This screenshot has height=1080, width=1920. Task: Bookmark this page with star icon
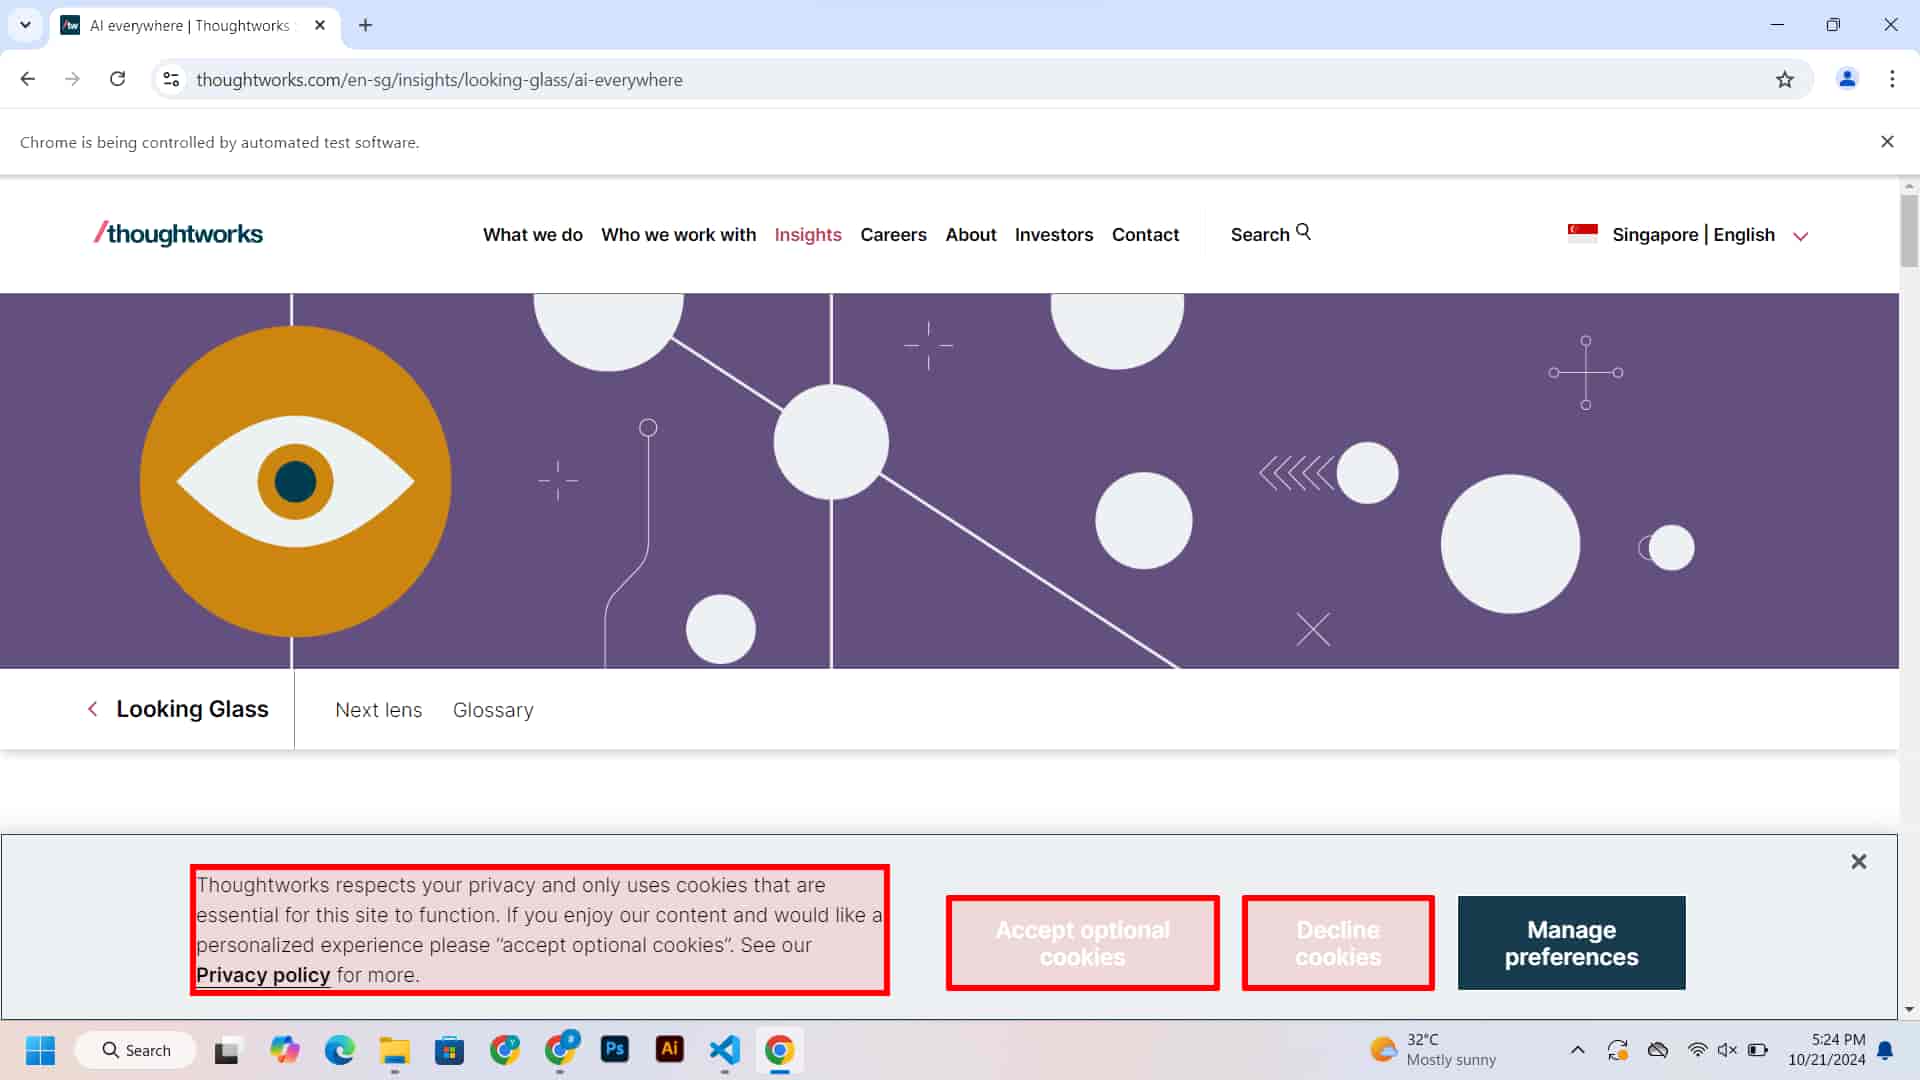tap(1785, 80)
